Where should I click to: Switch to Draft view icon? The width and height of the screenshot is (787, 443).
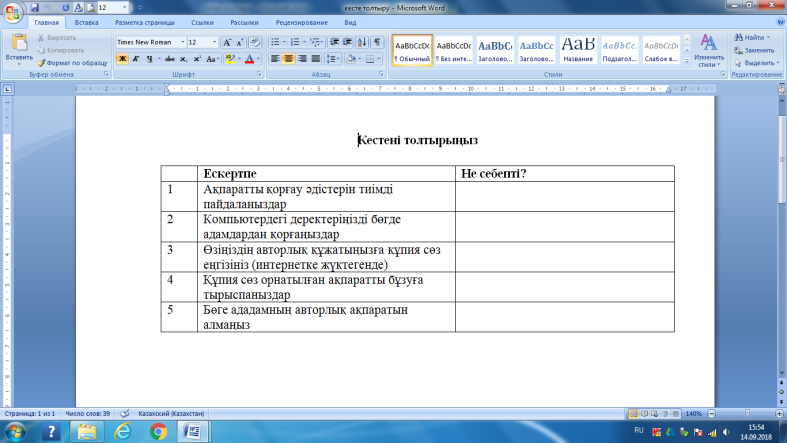click(676, 414)
